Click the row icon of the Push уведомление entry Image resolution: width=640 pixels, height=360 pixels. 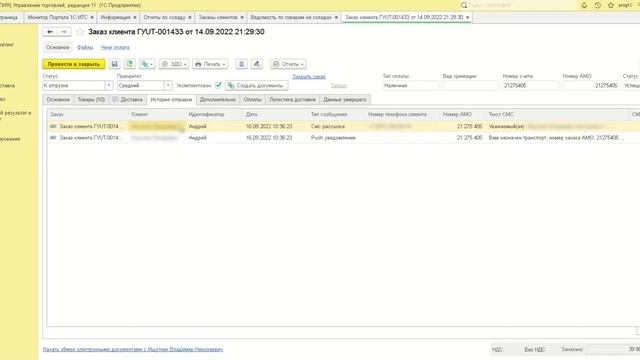pyautogui.click(x=53, y=138)
